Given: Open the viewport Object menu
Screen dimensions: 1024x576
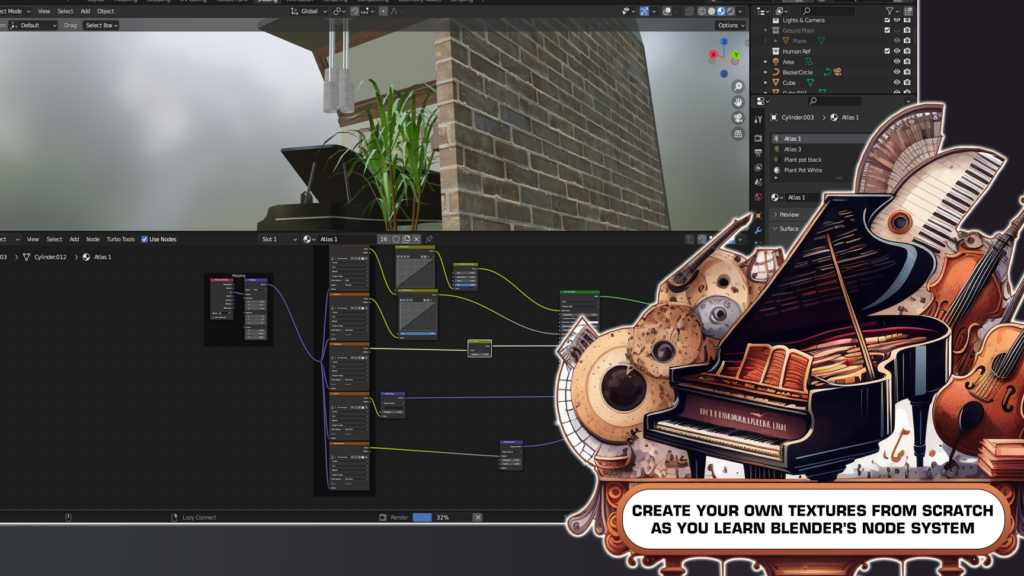Looking at the screenshot, I should (x=105, y=11).
